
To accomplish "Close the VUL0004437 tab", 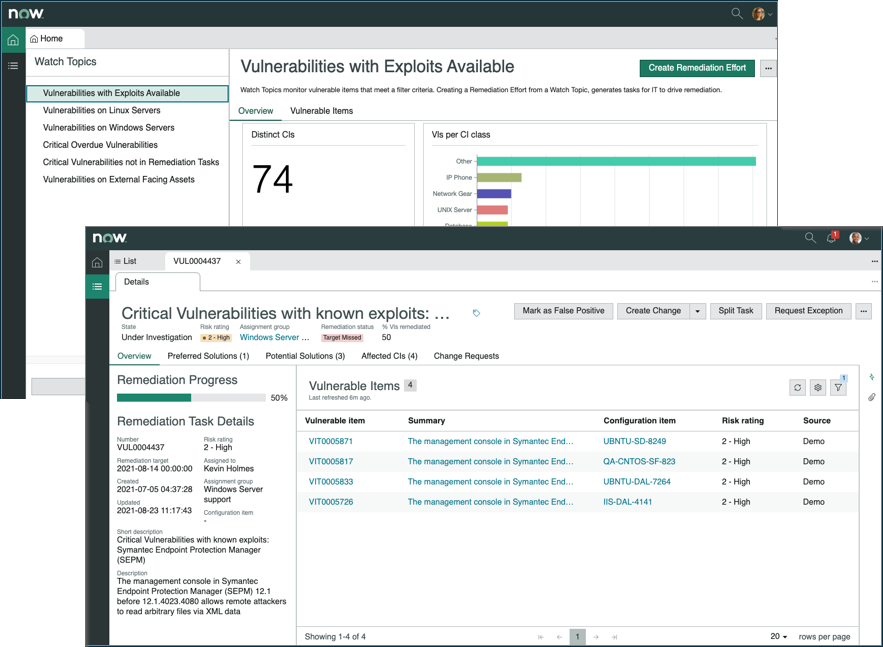I will [238, 262].
